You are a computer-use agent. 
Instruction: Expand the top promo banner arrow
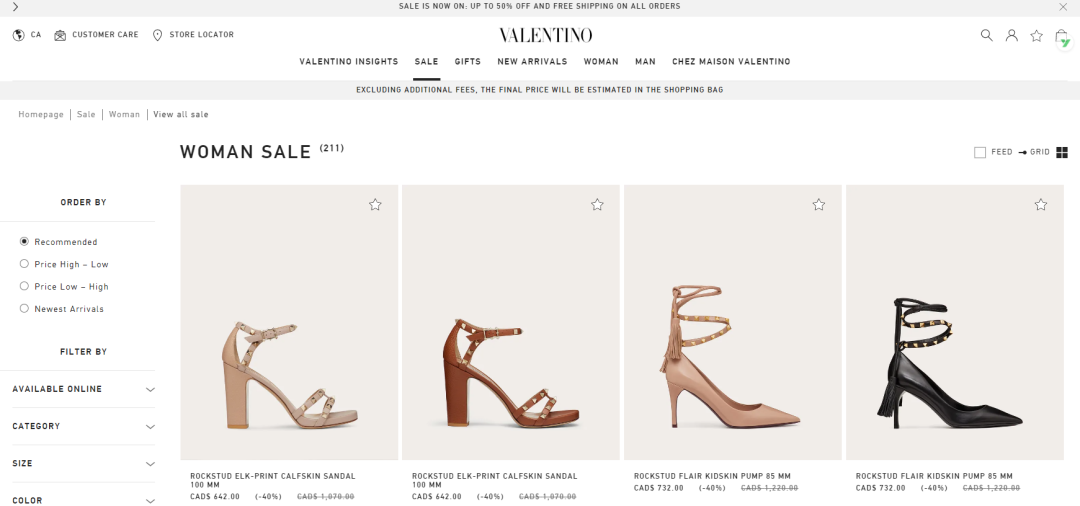[15, 7]
